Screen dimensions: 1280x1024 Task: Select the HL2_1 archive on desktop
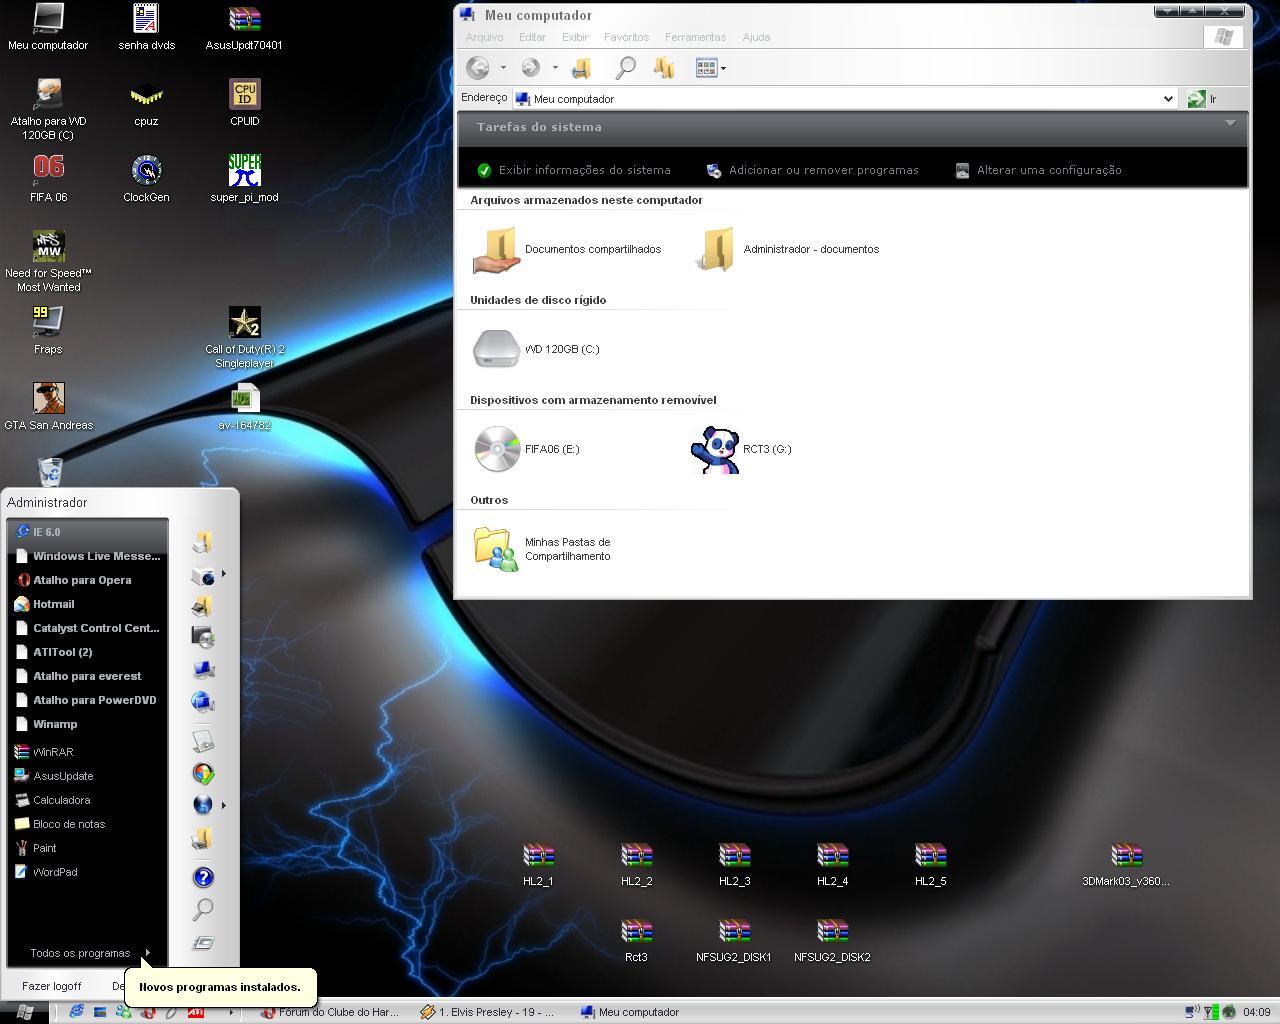click(538, 864)
